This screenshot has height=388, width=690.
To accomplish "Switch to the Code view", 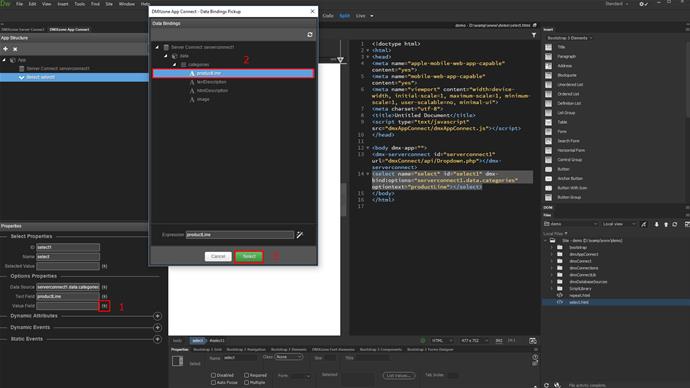I will pyautogui.click(x=328, y=16).
